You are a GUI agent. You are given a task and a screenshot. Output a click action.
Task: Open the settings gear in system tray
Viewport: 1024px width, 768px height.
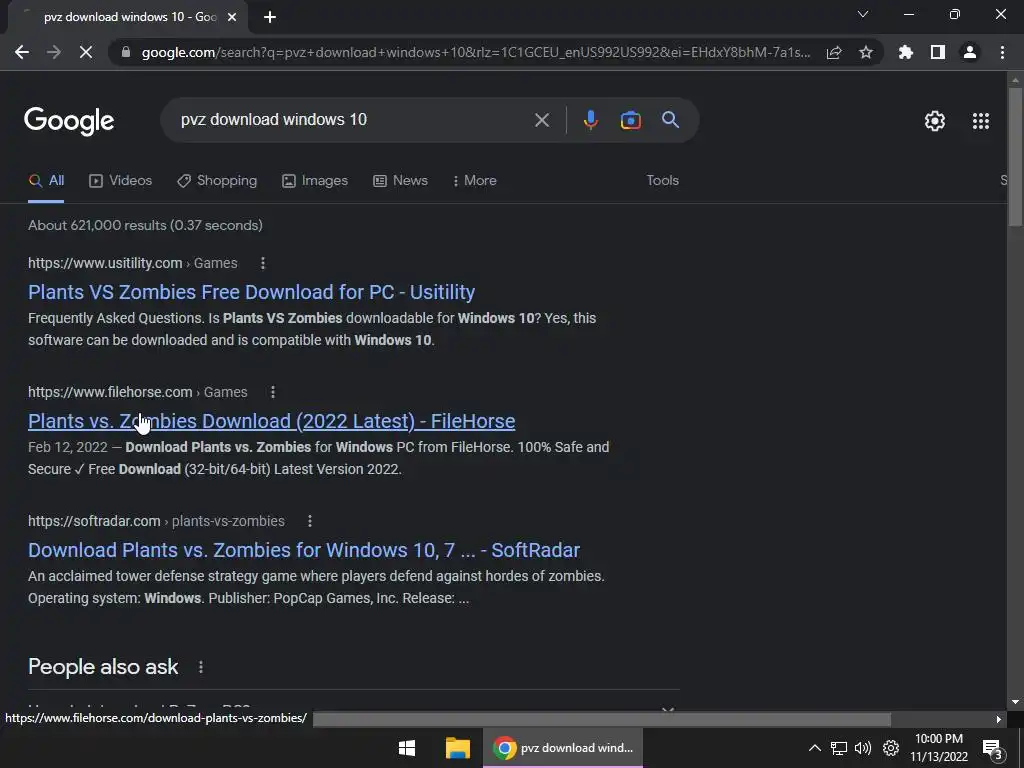click(891, 748)
